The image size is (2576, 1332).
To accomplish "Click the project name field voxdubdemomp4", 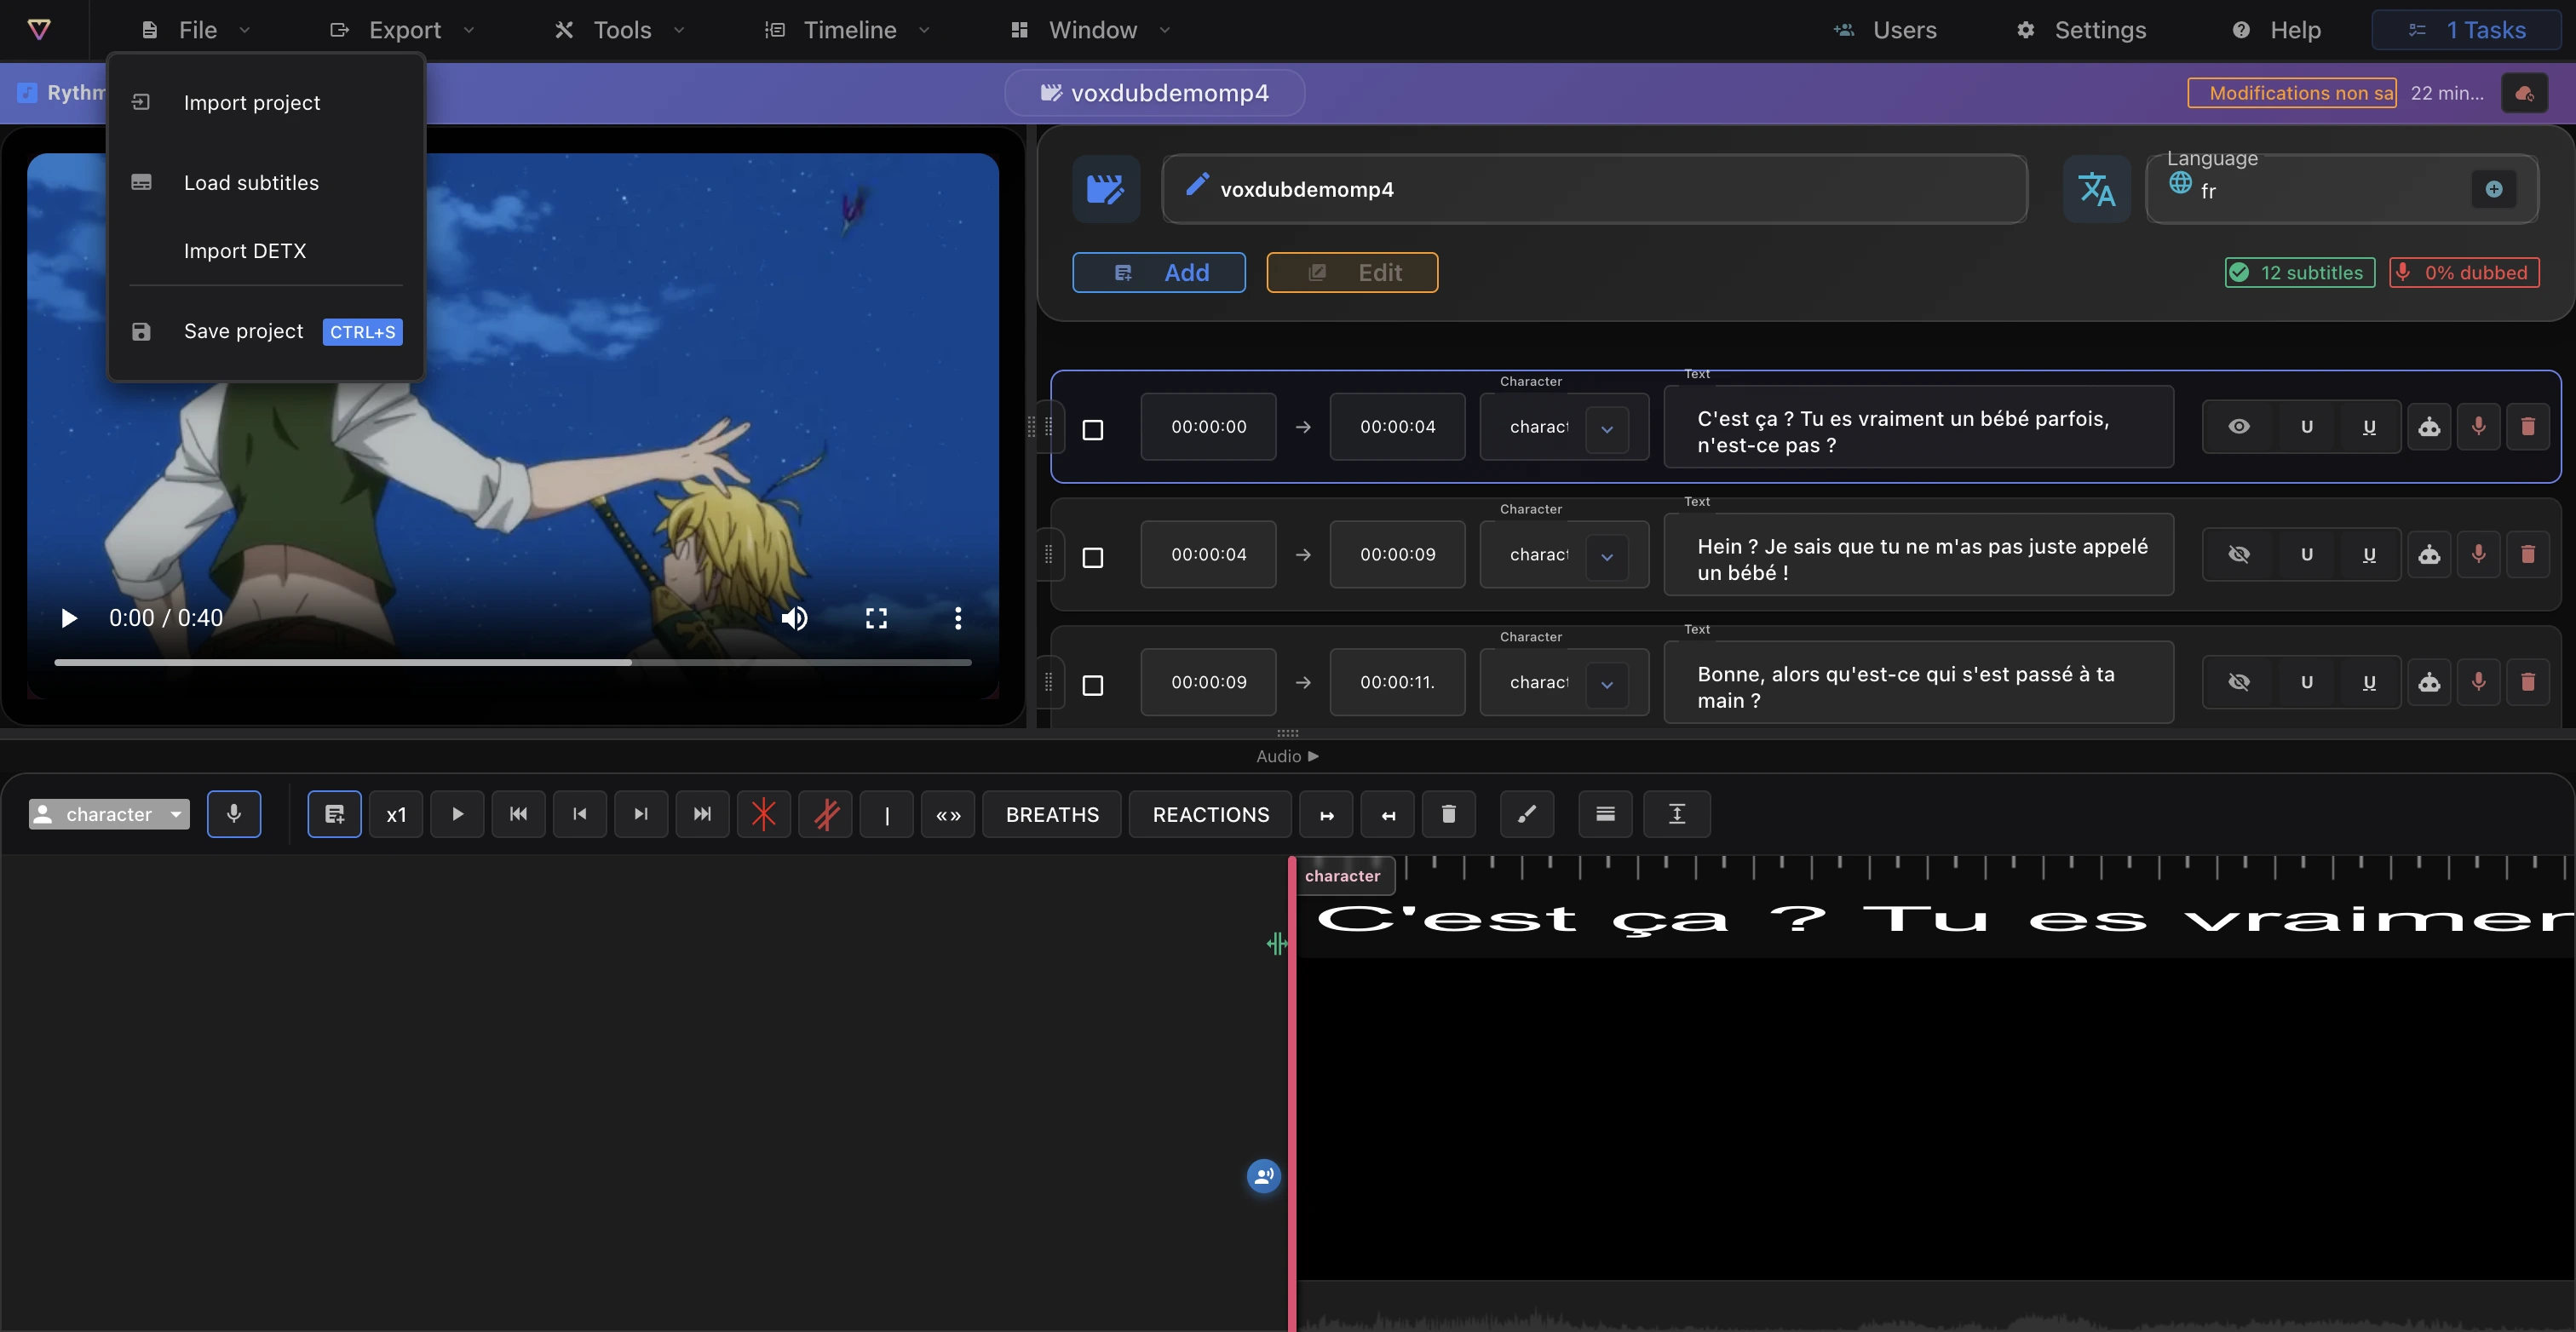I will (1595, 189).
